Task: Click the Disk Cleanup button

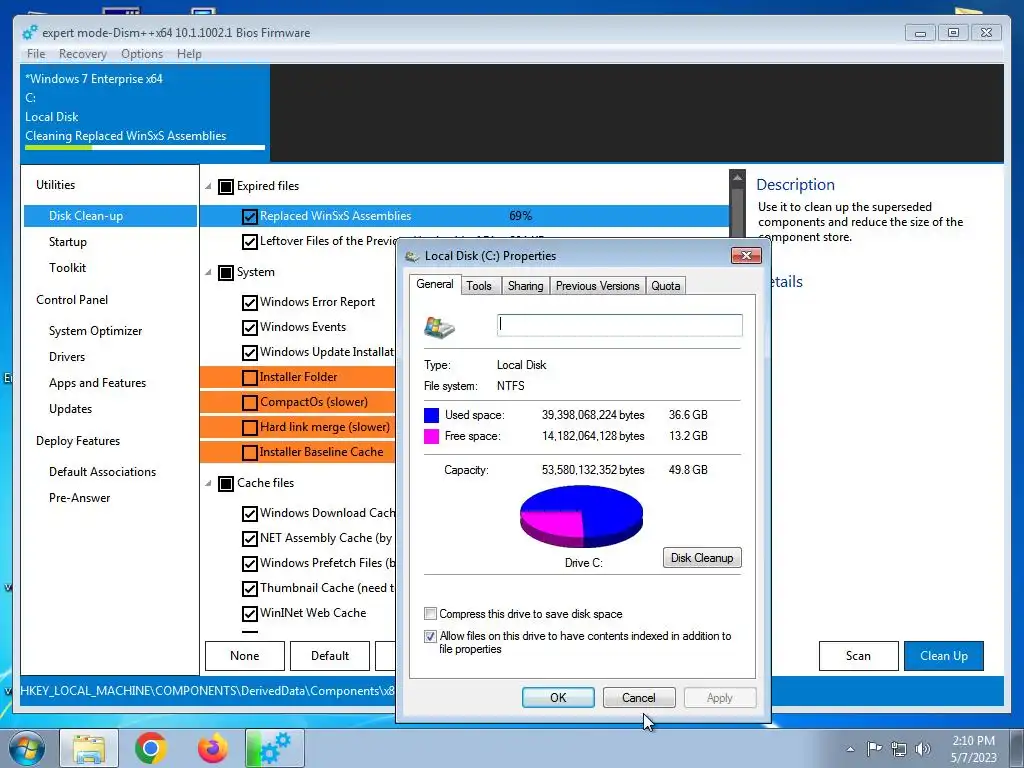Action: click(x=702, y=558)
